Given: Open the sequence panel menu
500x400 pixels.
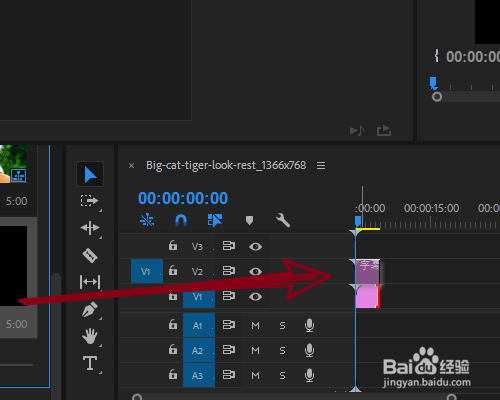Looking at the screenshot, I should click(321, 165).
